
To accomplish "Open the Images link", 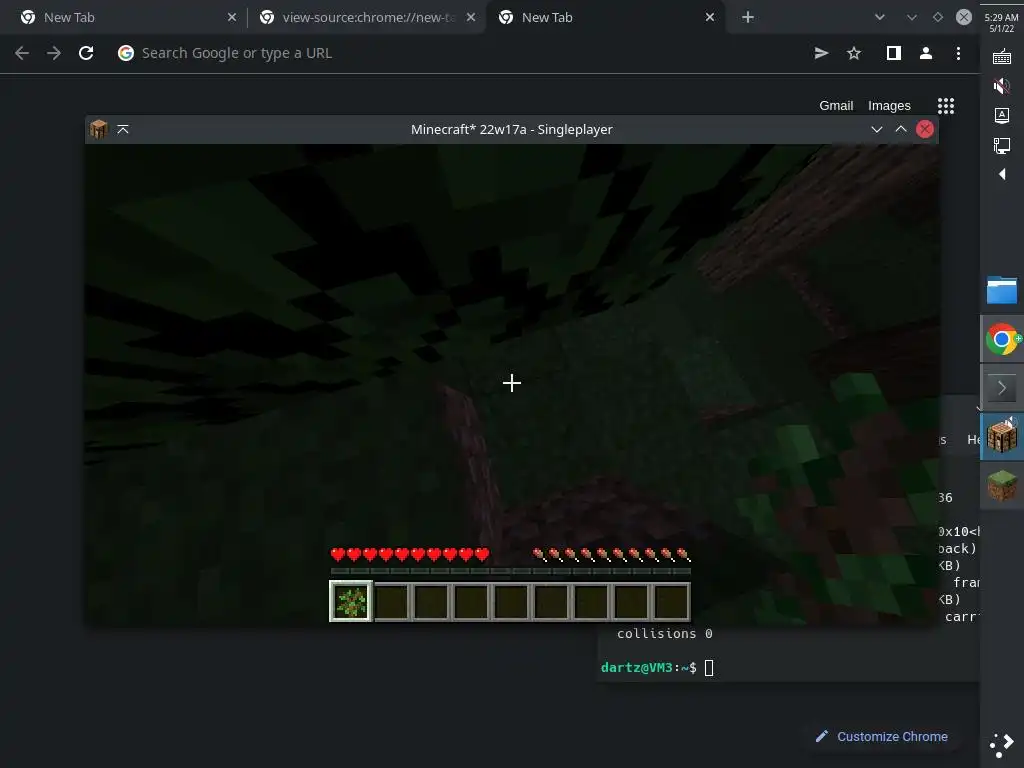I will point(889,106).
